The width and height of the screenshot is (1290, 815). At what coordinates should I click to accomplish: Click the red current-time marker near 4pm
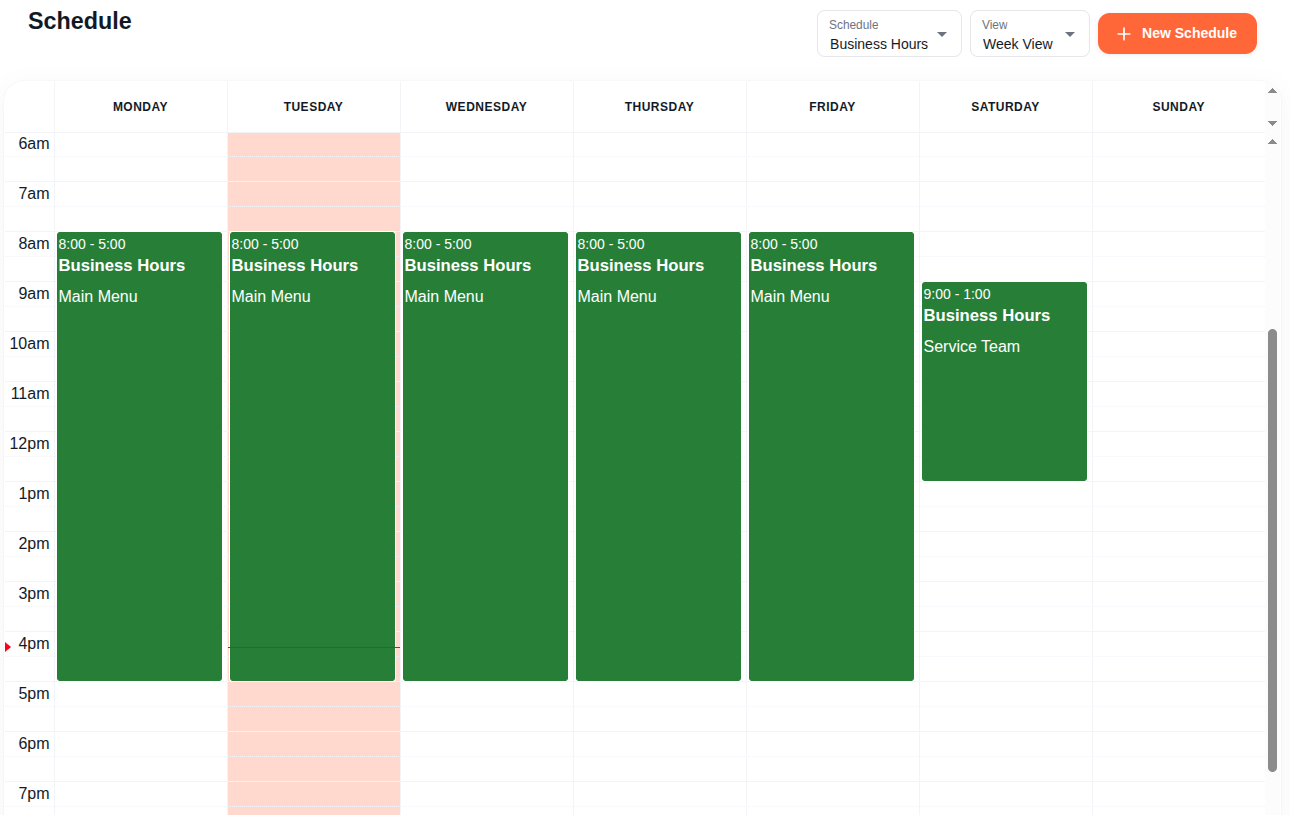click(x=8, y=647)
